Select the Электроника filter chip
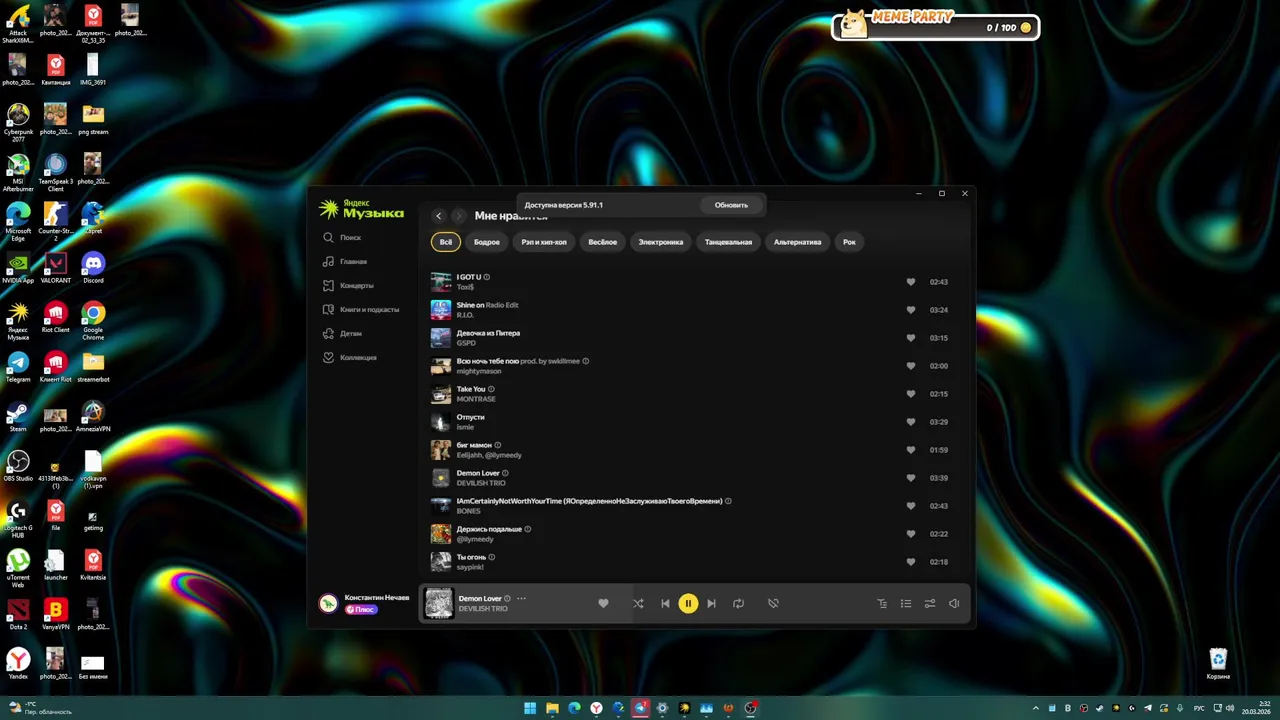1280x720 pixels. coord(661,242)
